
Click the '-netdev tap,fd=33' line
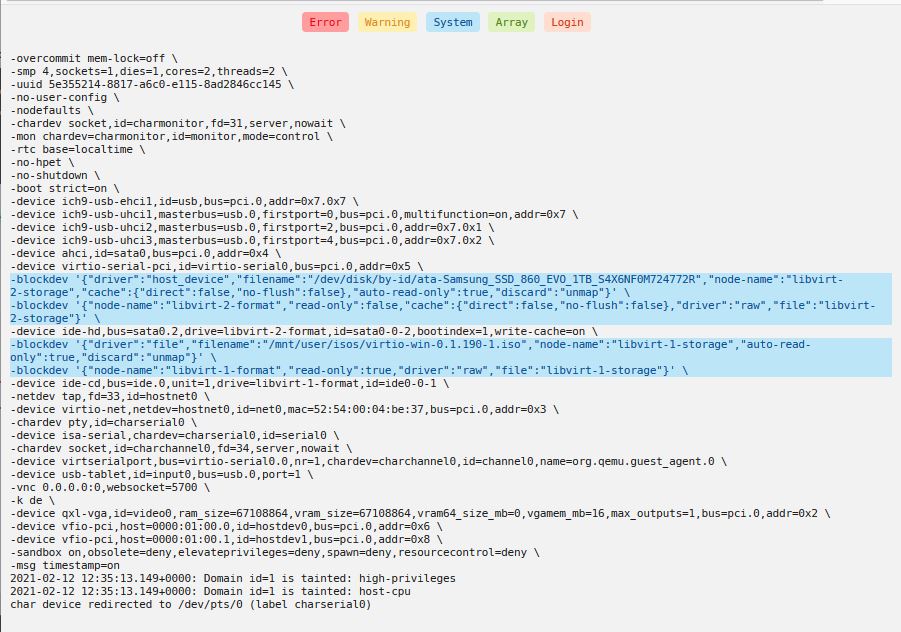(110, 396)
